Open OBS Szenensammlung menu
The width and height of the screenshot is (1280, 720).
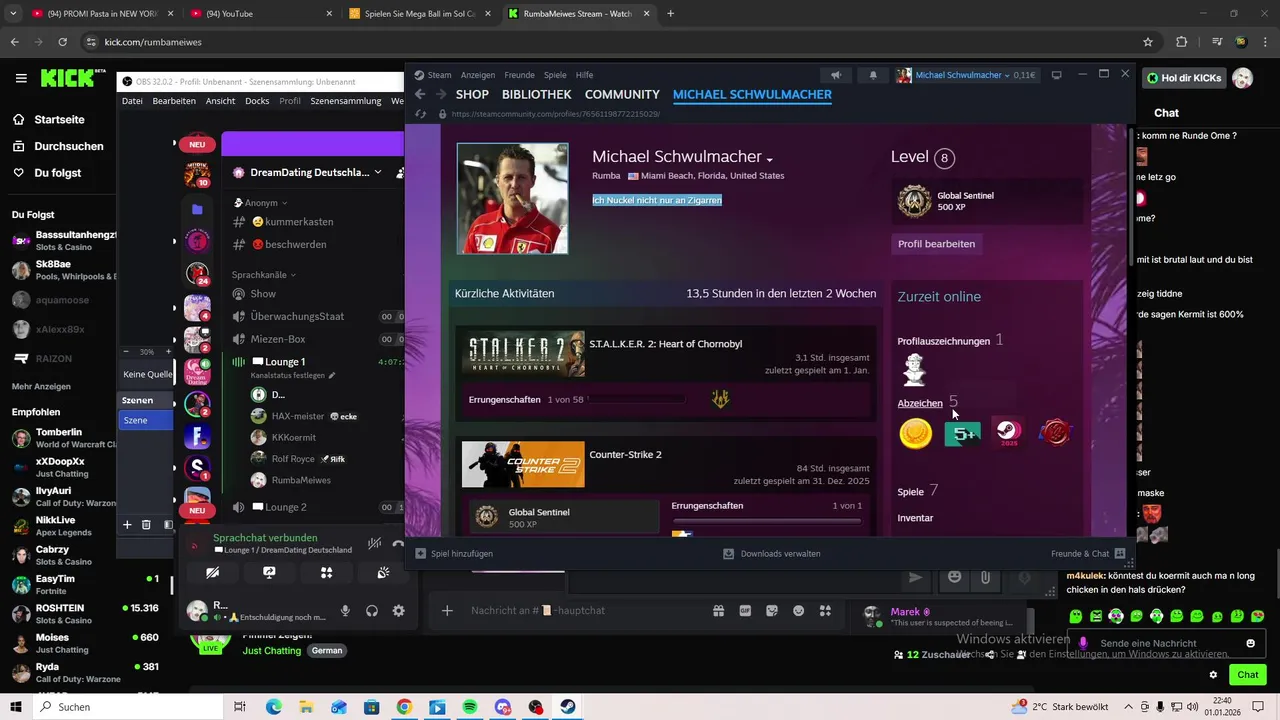tap(346, 101)
